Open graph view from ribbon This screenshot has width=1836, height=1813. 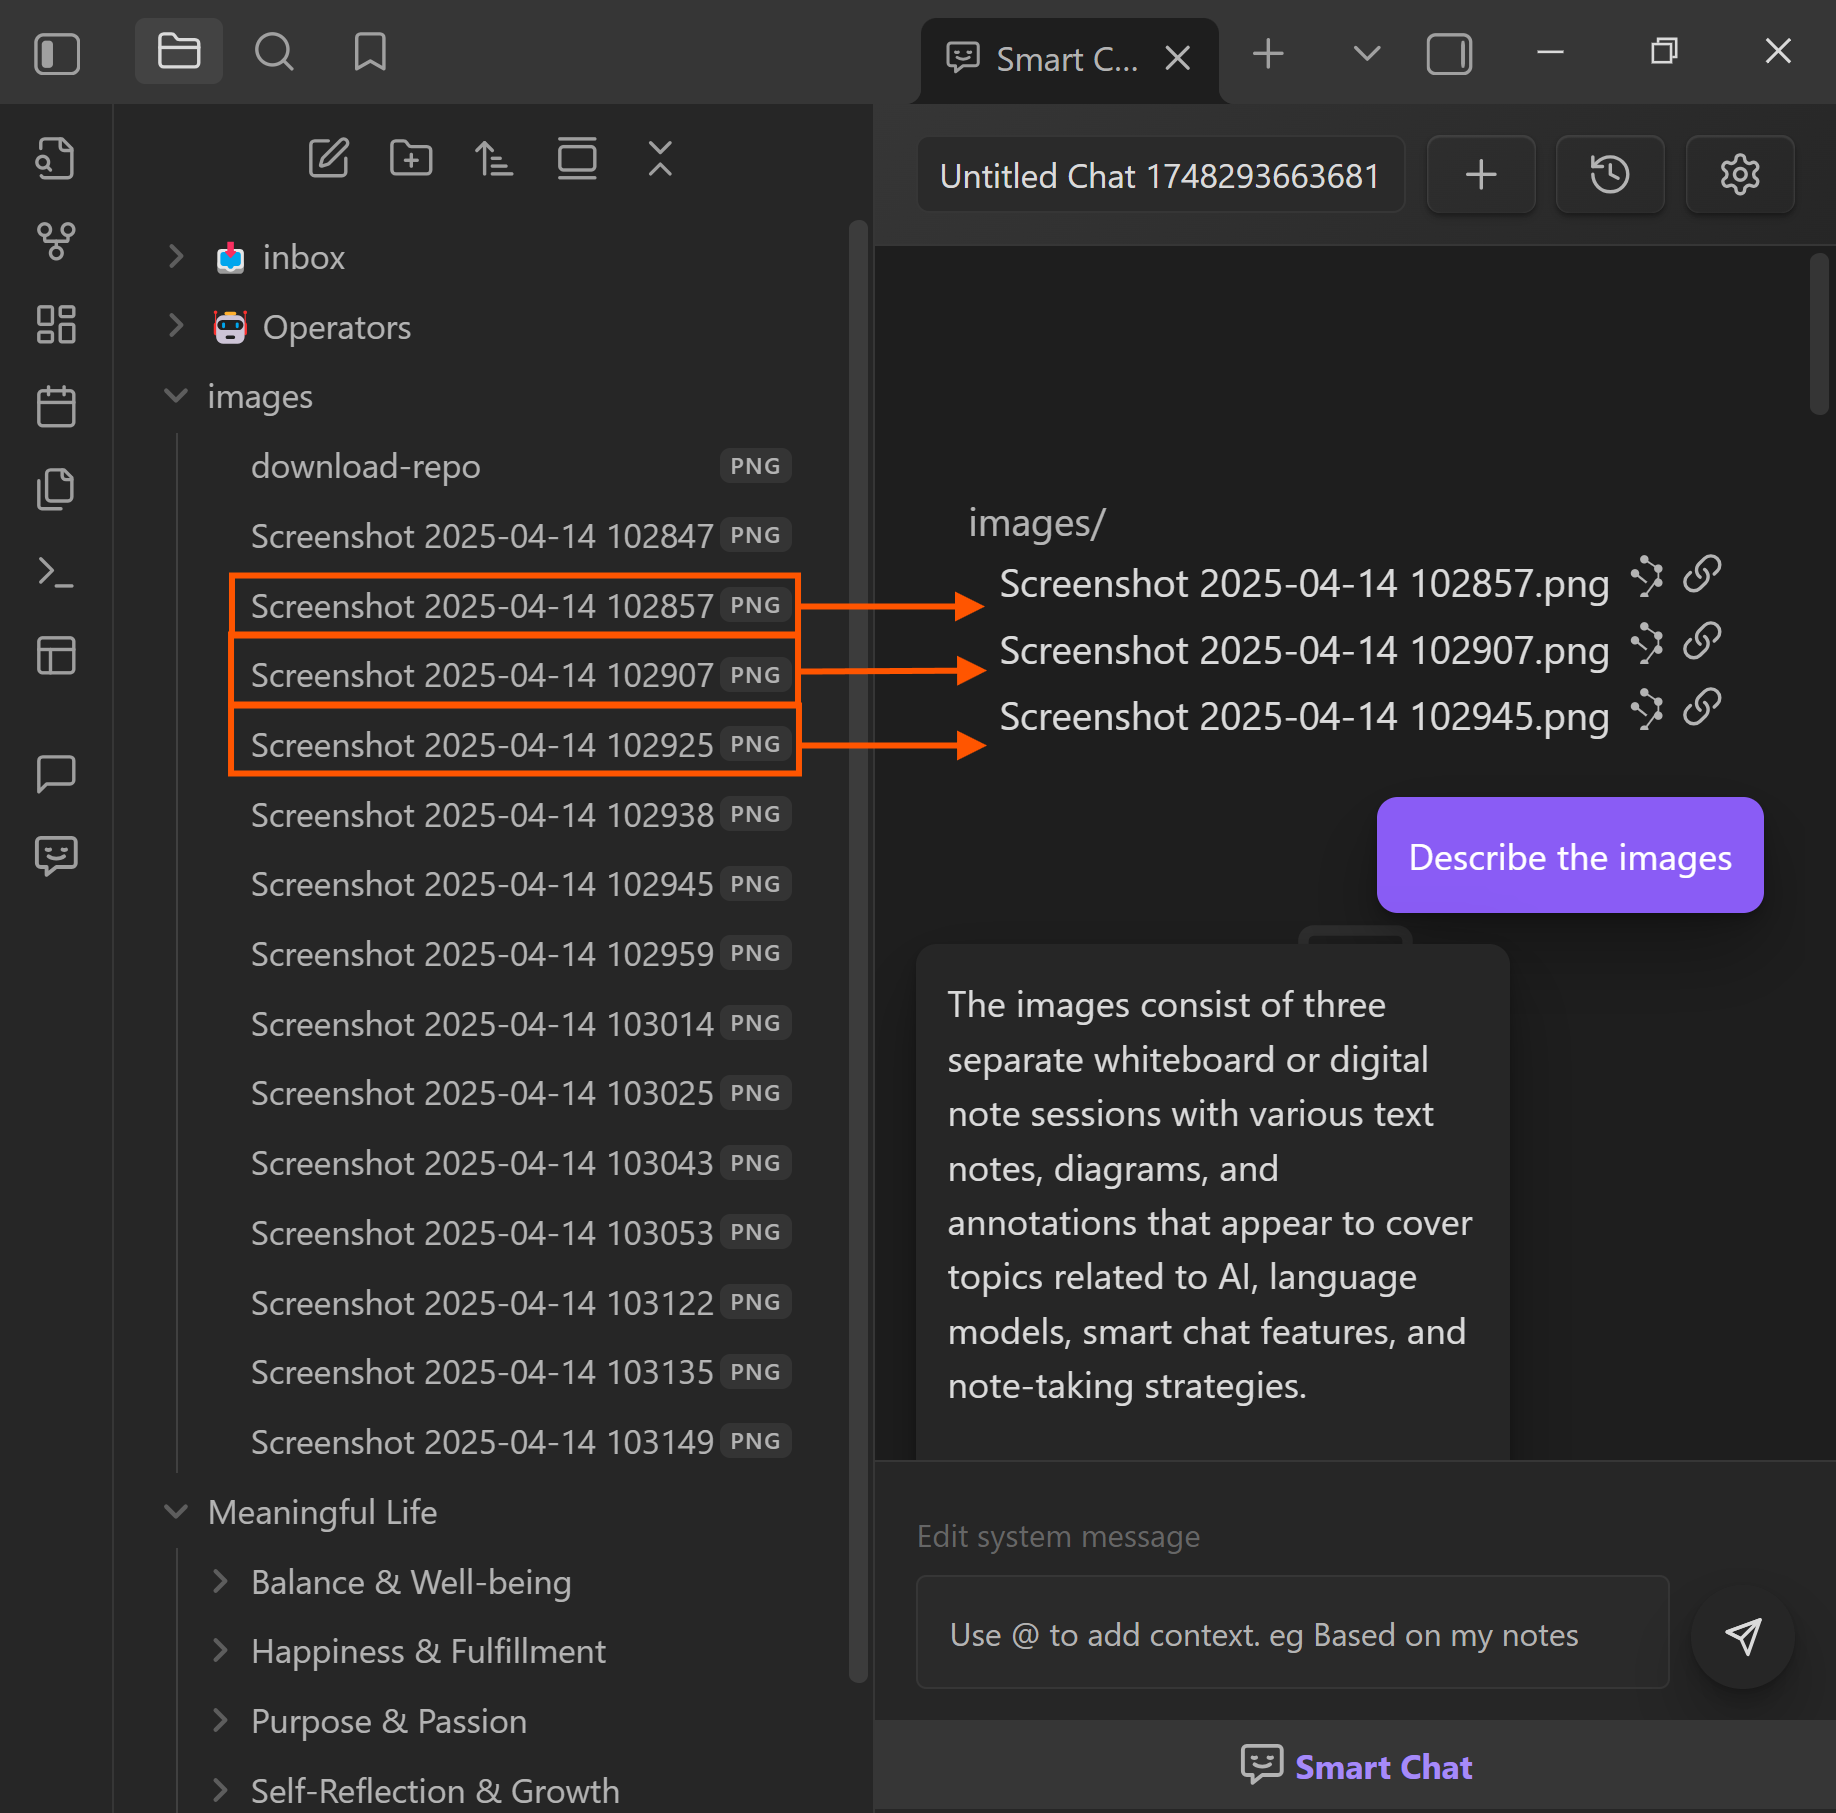(56, 241)
